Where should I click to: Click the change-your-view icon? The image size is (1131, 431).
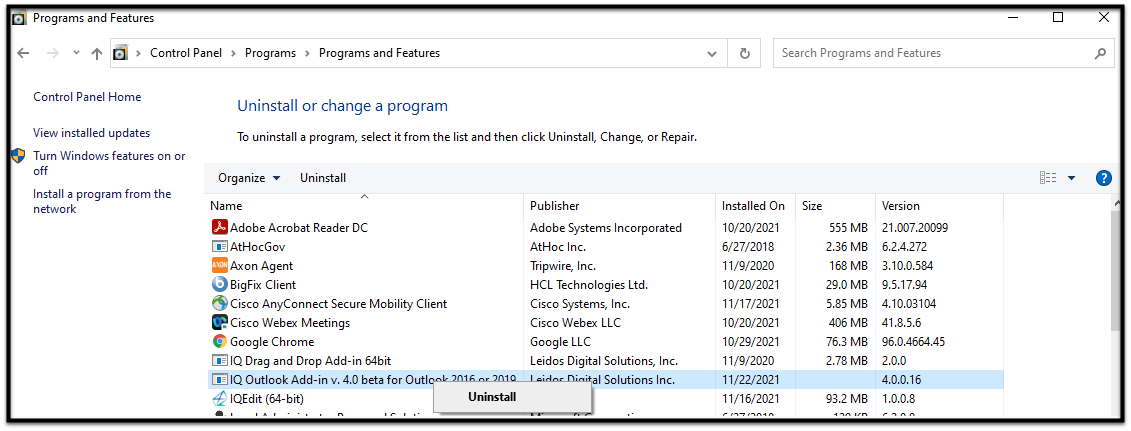1048,178
